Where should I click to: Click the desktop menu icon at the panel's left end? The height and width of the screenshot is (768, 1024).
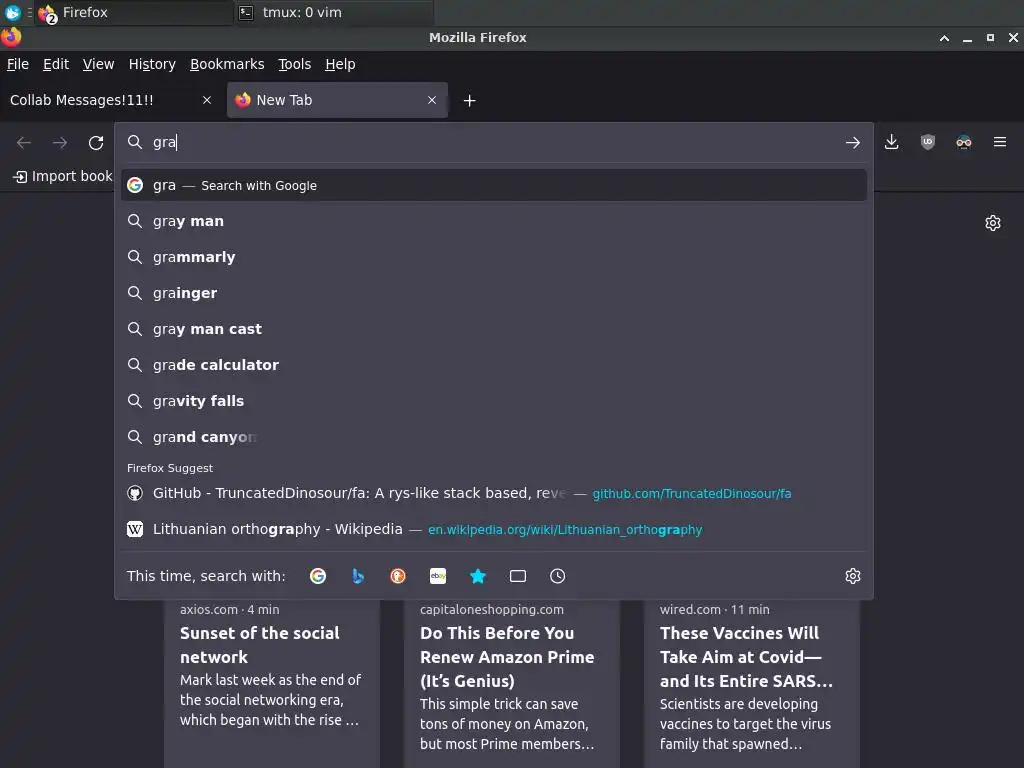pyautogui.click(x=12, y=12)
